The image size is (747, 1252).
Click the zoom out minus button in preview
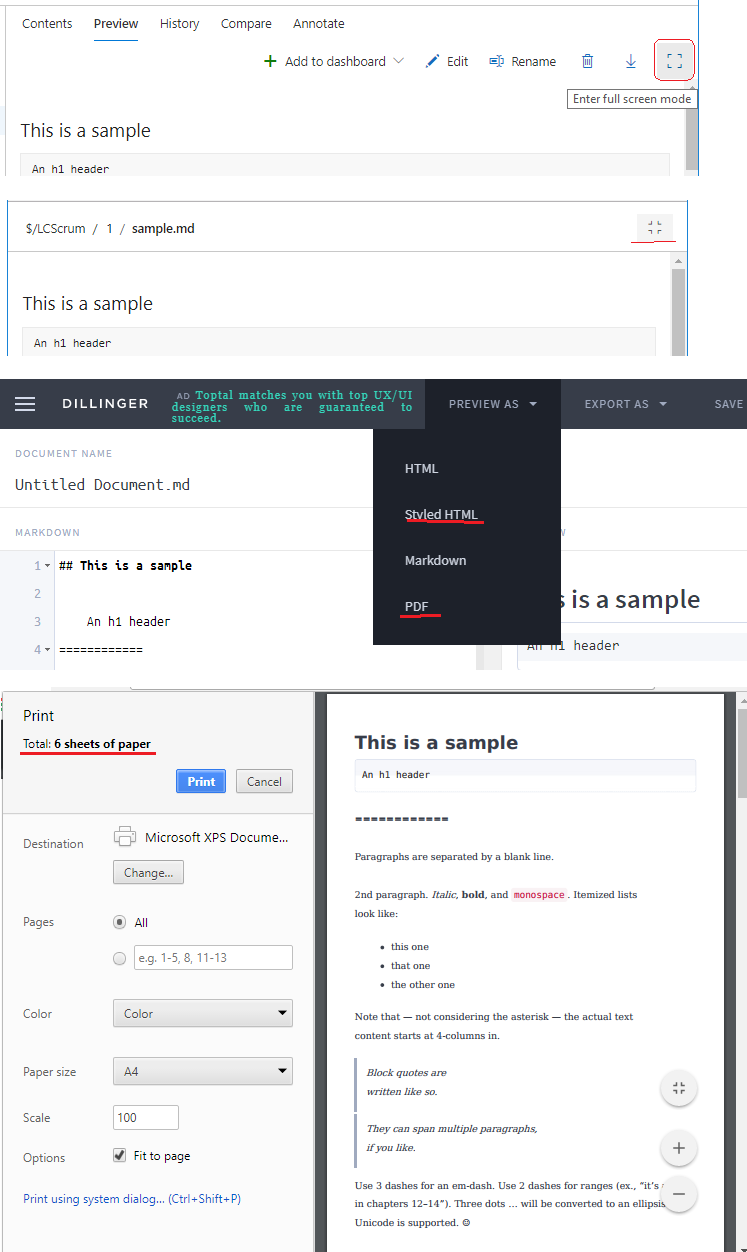[x=679, y=1194]
